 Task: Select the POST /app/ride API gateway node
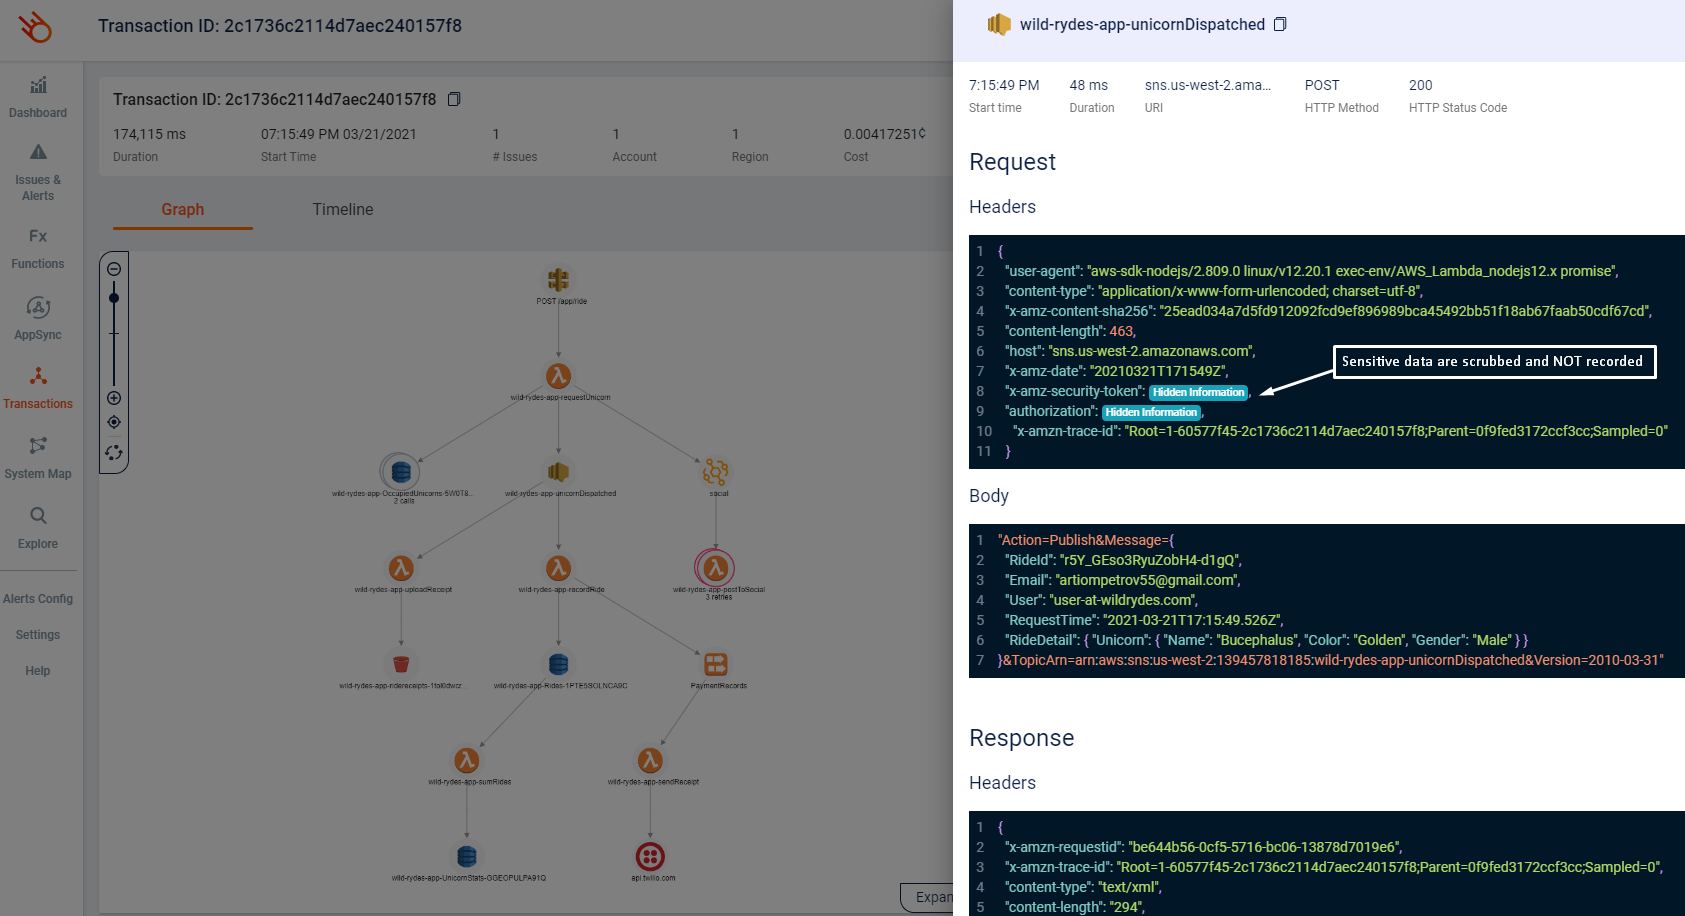[559, 280]
